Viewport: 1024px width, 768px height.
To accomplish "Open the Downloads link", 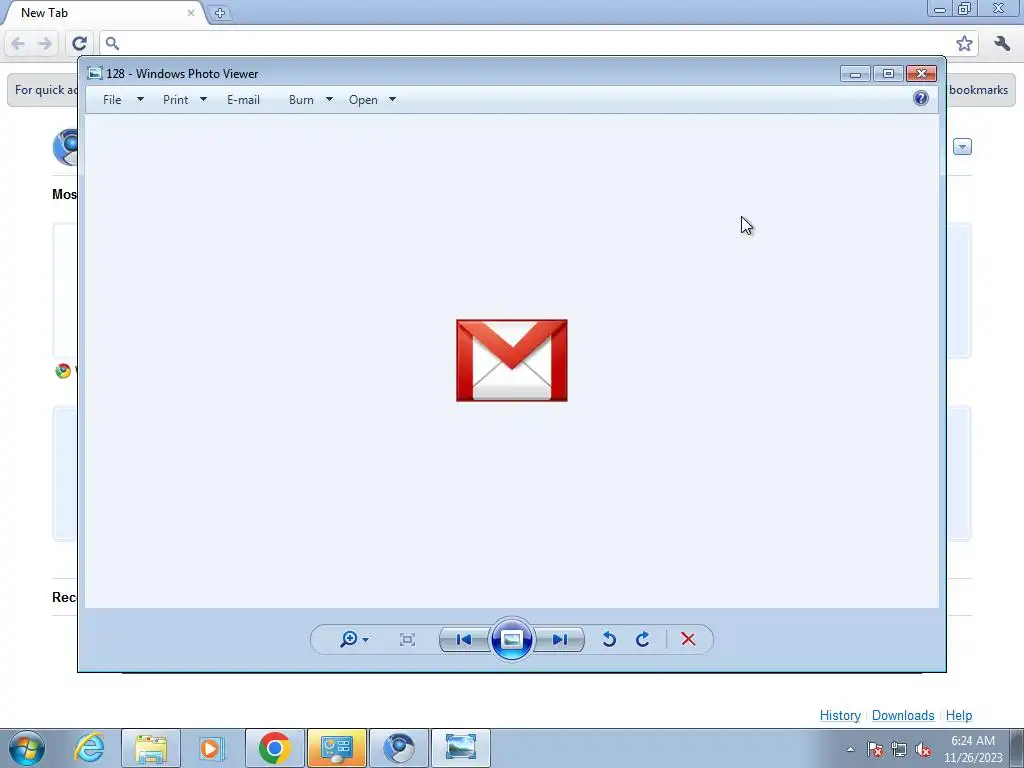I will (903, 715).
